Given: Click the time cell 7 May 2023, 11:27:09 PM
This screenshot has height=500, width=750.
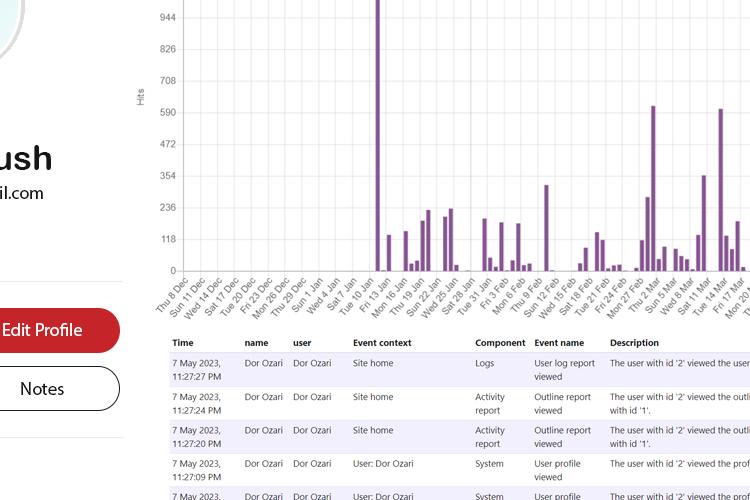Looking at the screenshot, I should pyautogui.click(x=197, y=470).
